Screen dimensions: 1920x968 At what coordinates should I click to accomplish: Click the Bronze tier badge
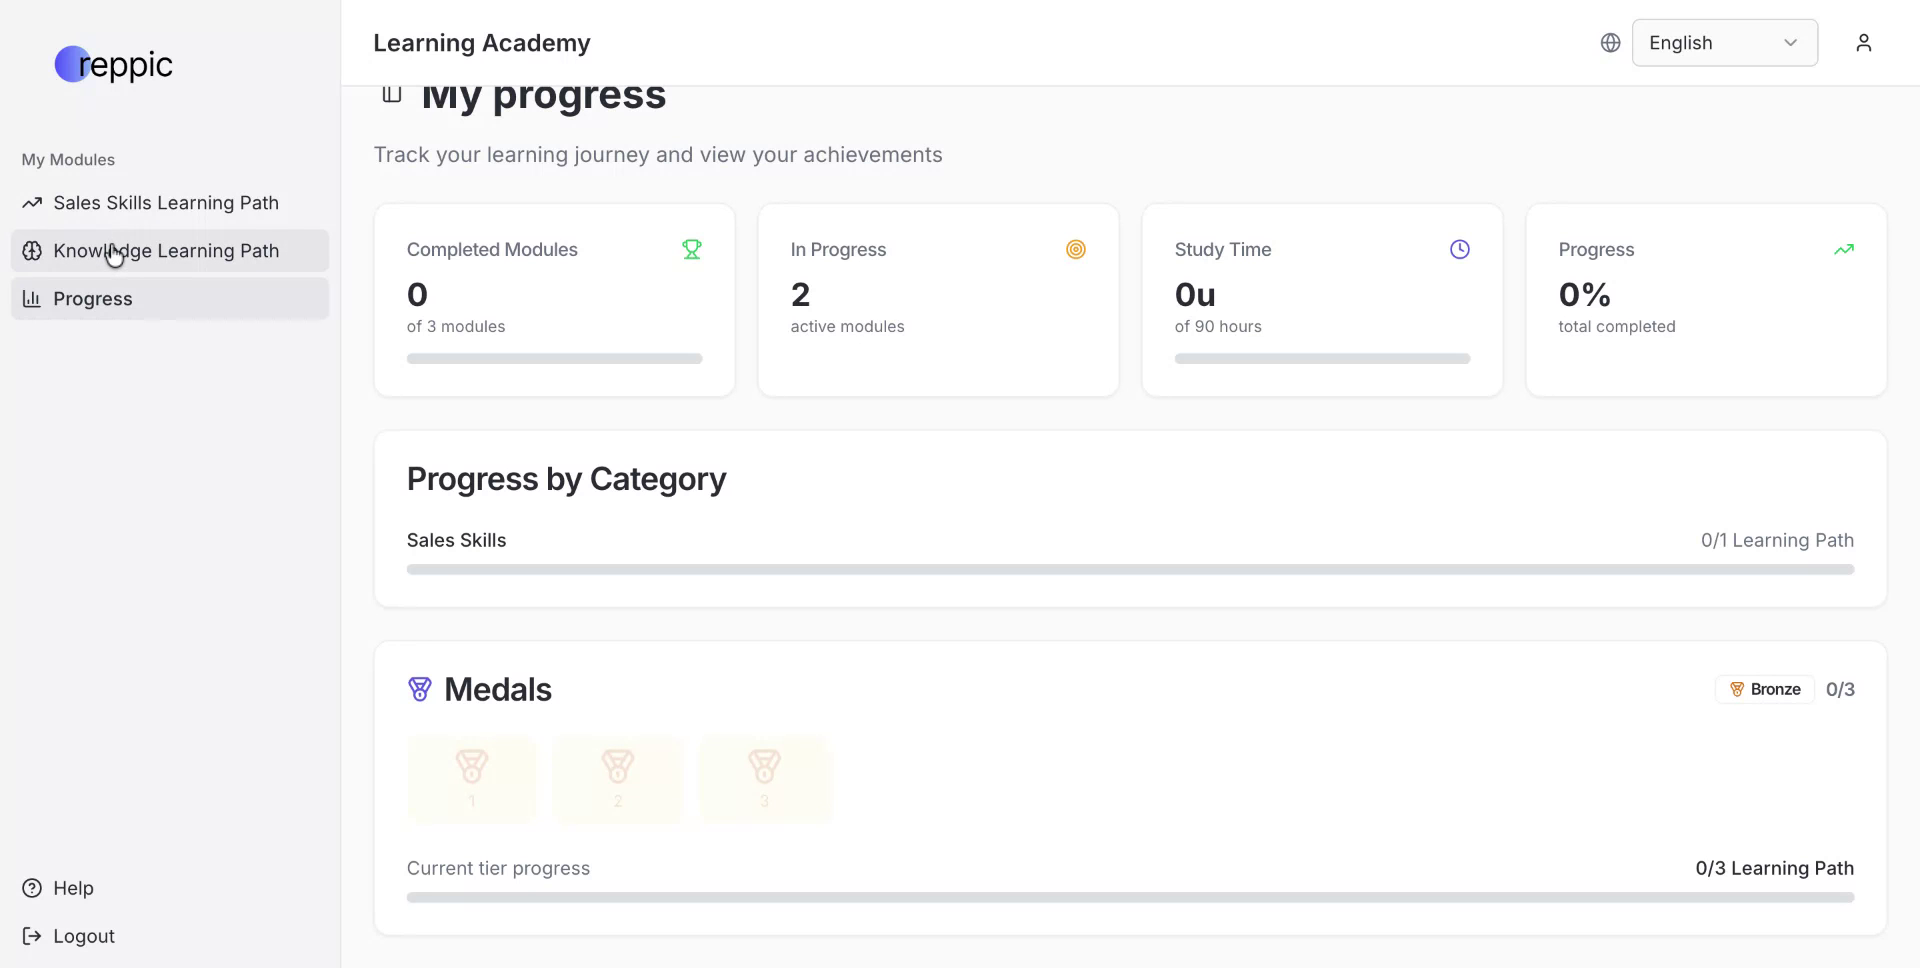pyautogui.click(x=1765, y=689)
